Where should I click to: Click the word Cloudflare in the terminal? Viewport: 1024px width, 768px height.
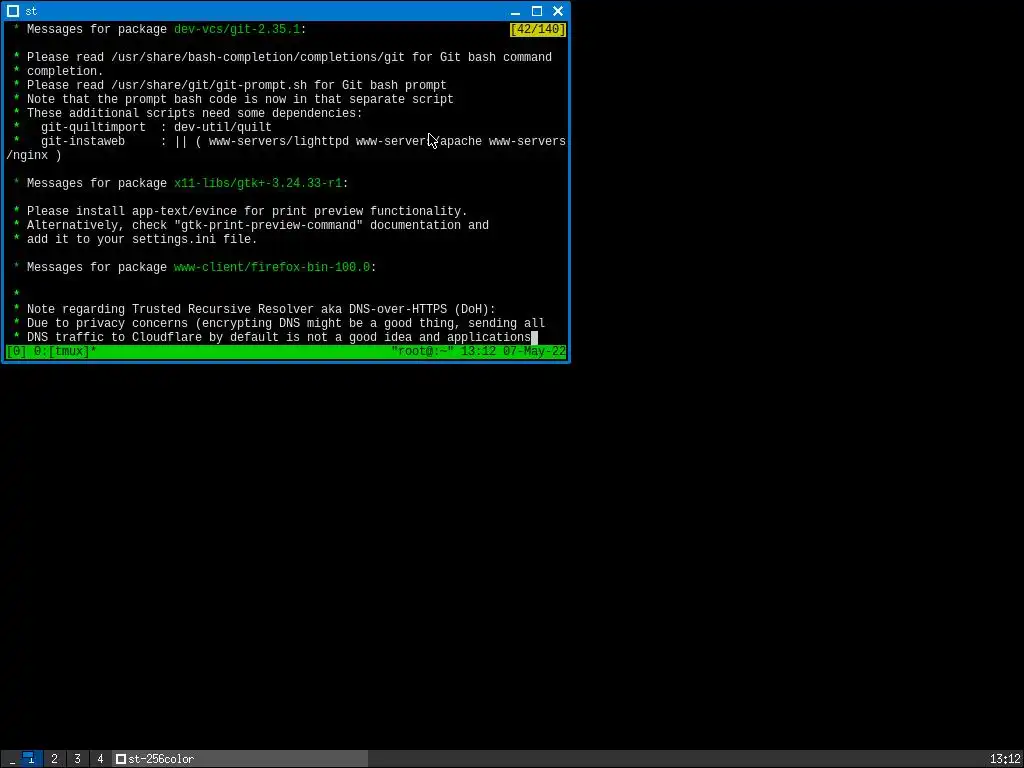tap(167, 338)
